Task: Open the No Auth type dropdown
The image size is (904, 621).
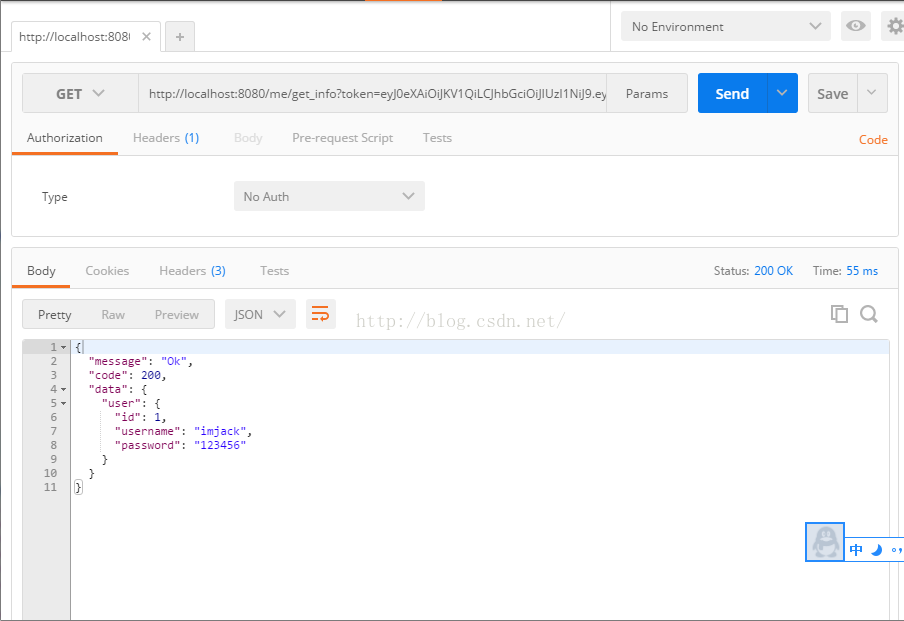Action: point(329,196)
